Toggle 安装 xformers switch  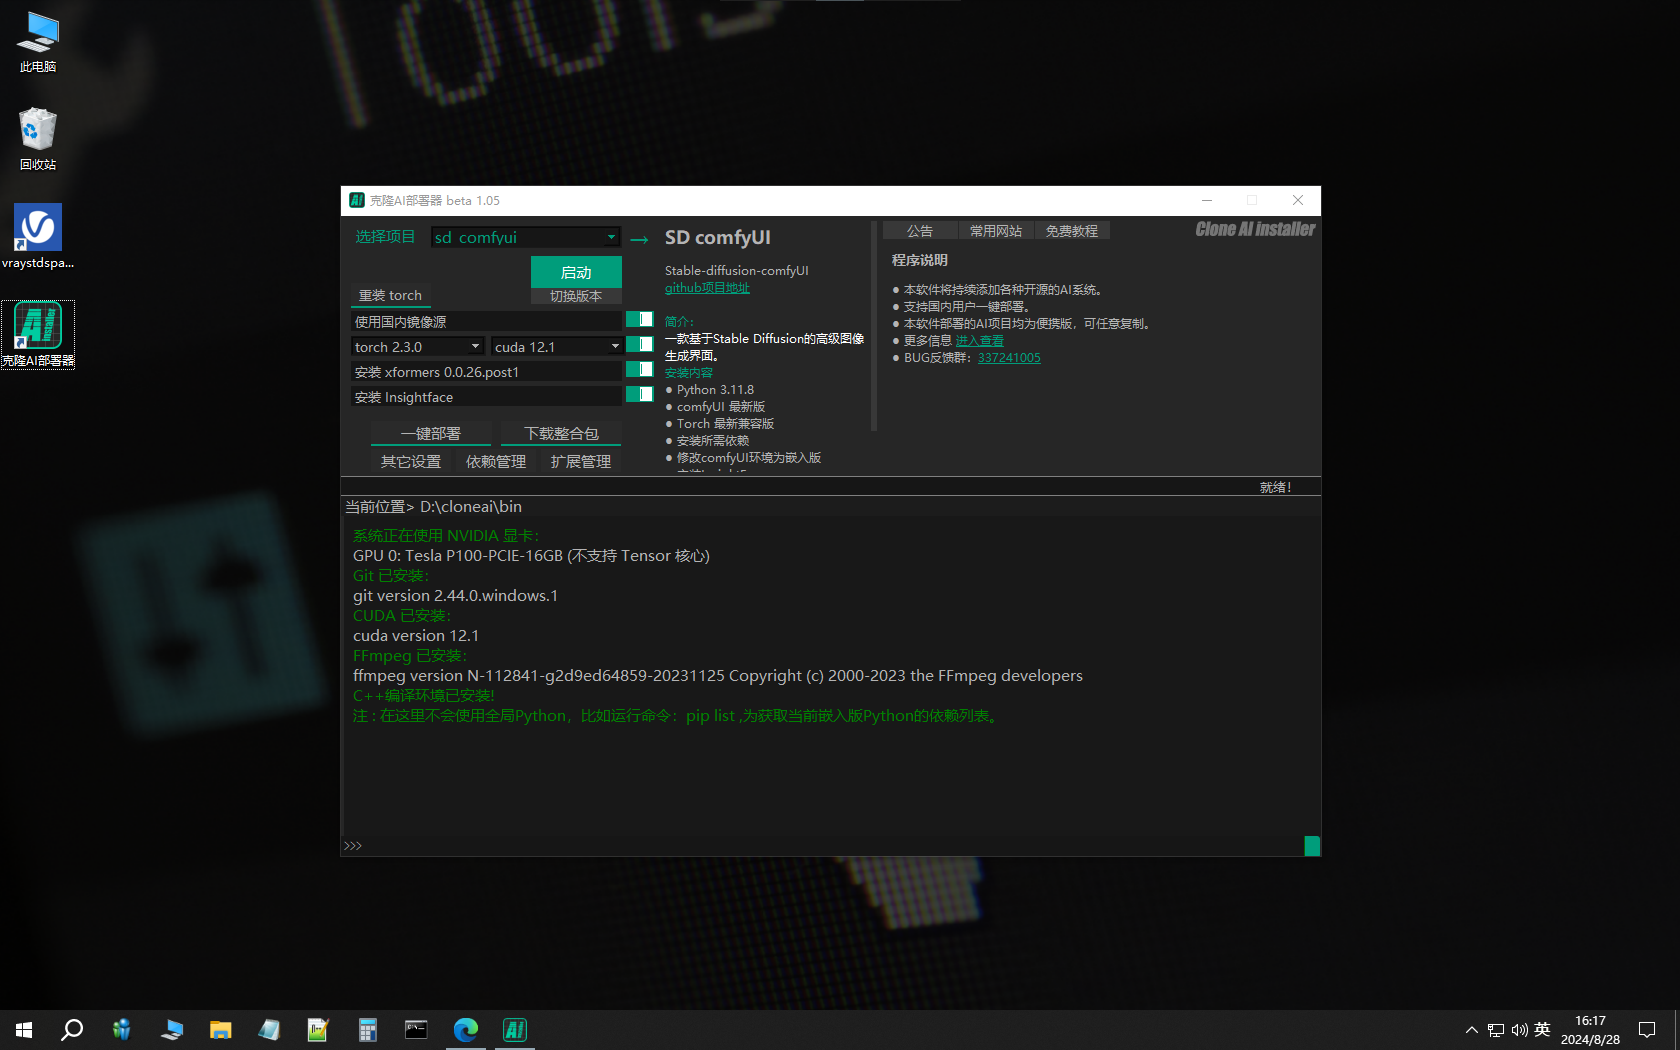tap(639, 370)
